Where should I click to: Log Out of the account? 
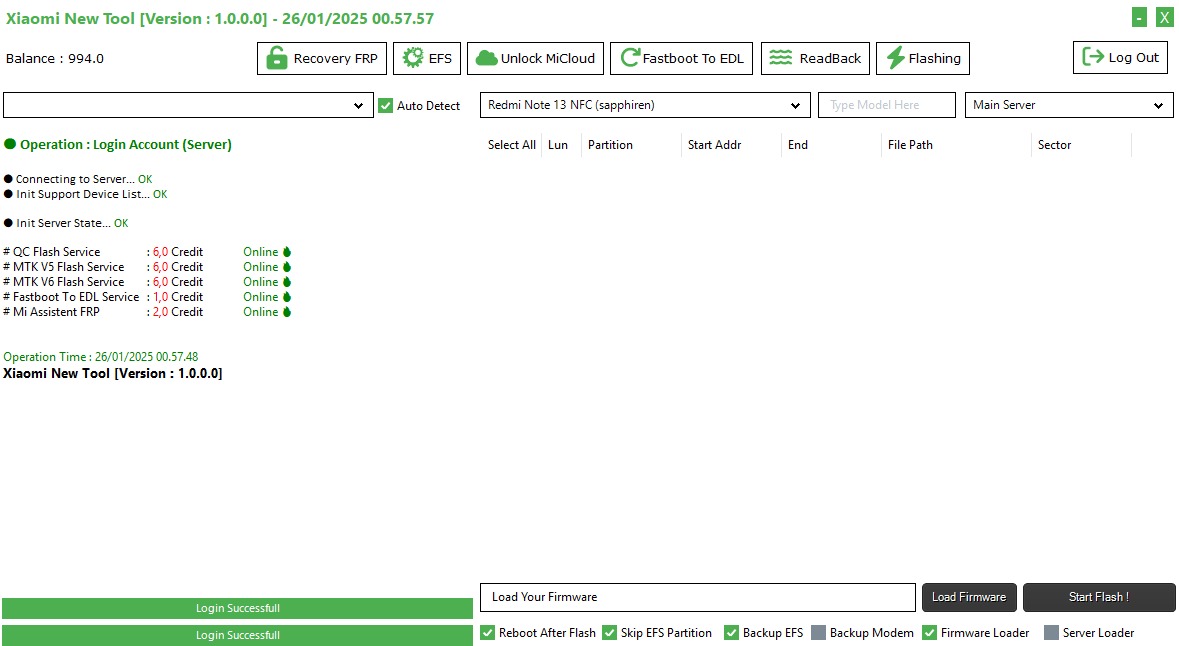coord(1120,57)
